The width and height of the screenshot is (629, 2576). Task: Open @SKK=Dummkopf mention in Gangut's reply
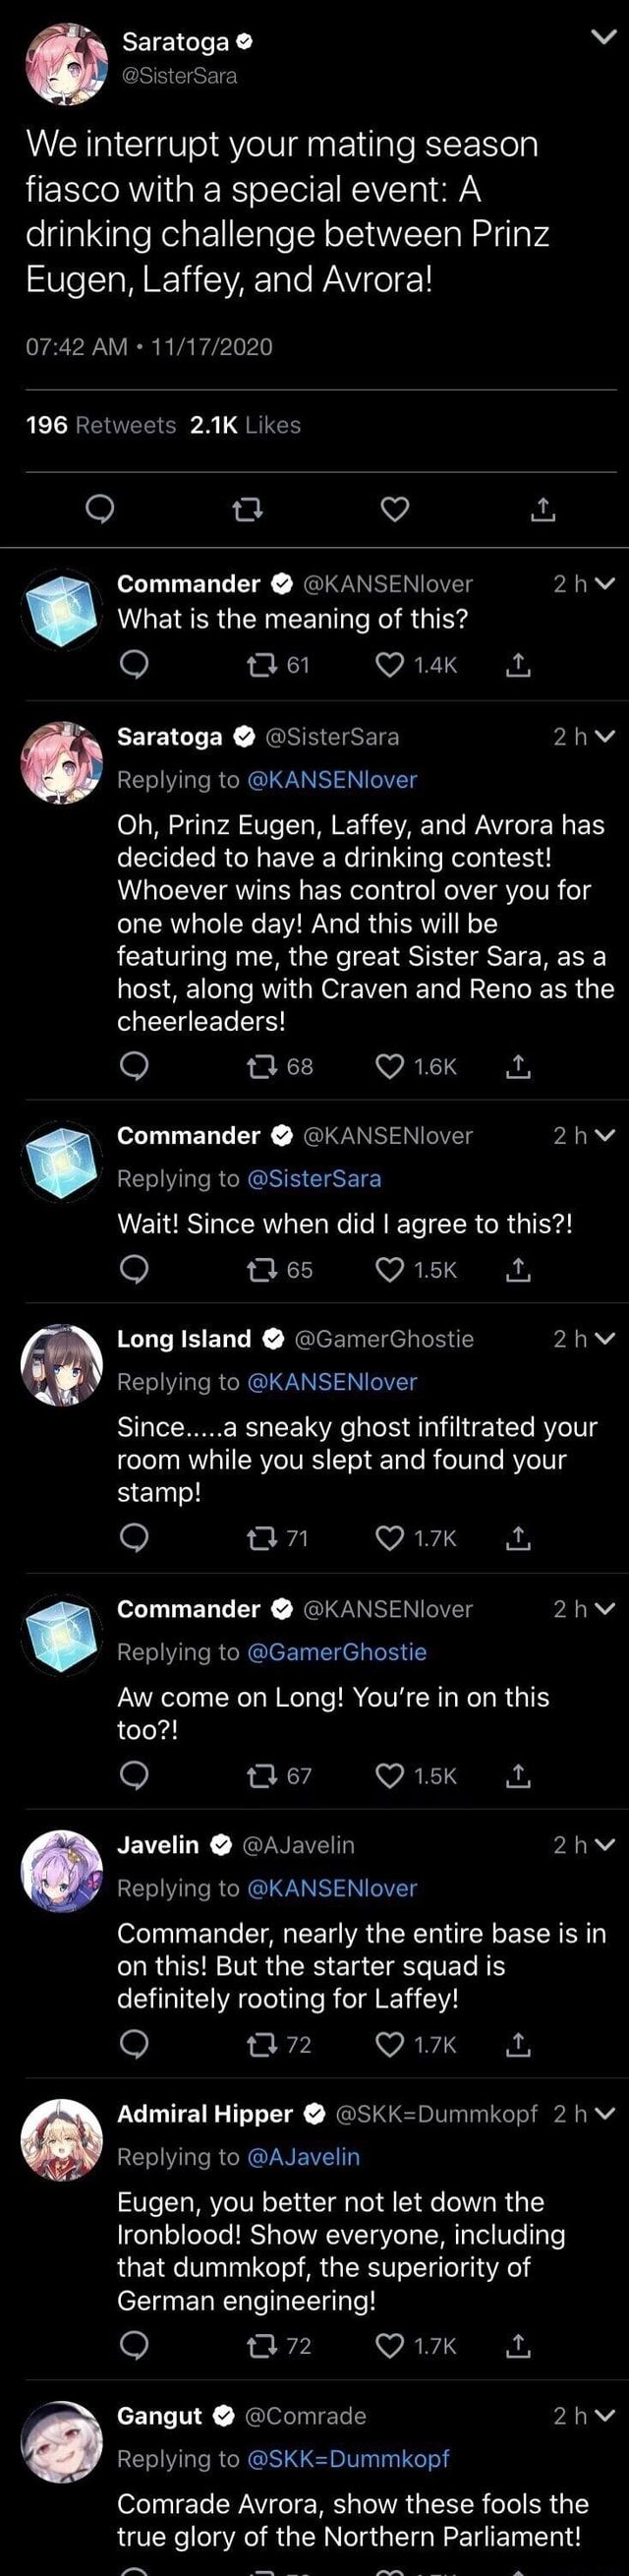348,2458
